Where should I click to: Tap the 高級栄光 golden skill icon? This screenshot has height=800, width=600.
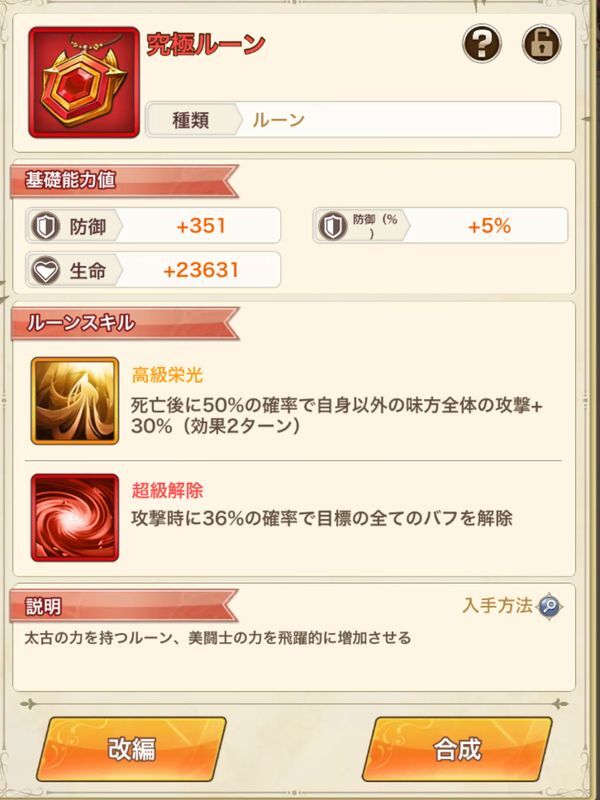(75, 401)
